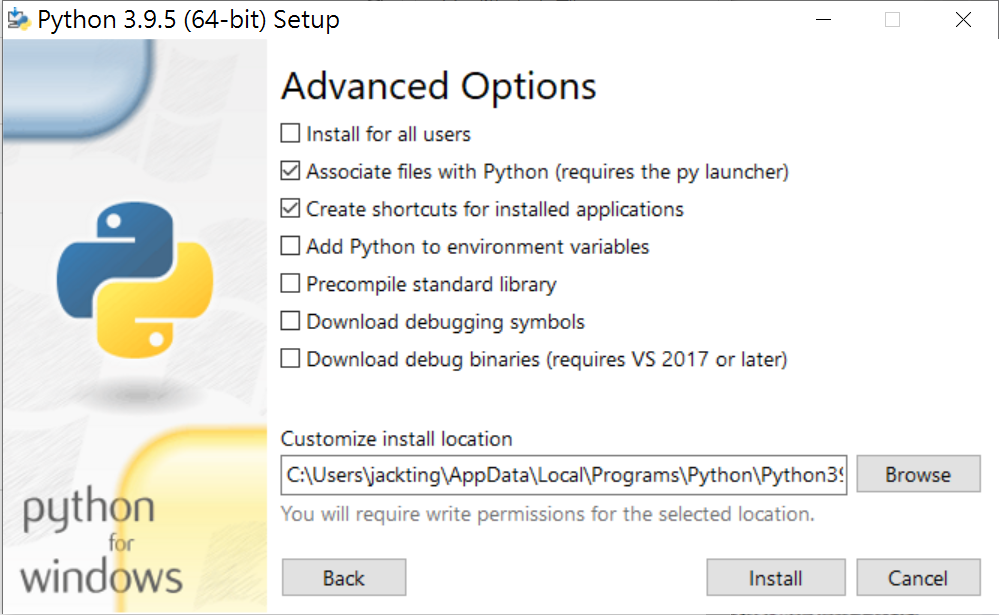The height and width of the screenshot is (615, 999).
Task: Click the install location path field
Action: (564, 475)
